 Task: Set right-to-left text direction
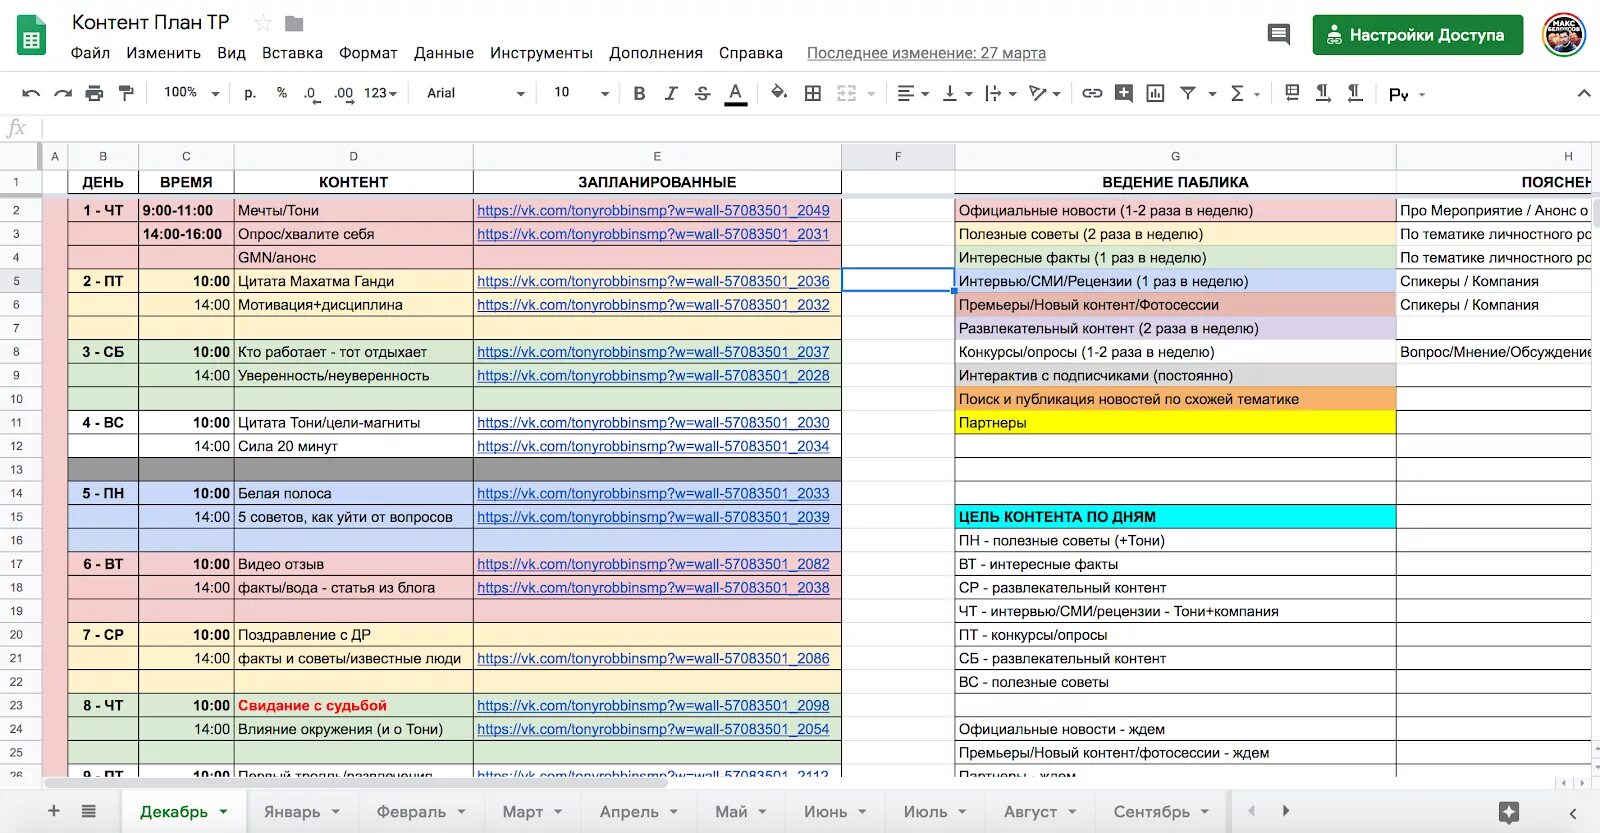tap(1355, 93)
